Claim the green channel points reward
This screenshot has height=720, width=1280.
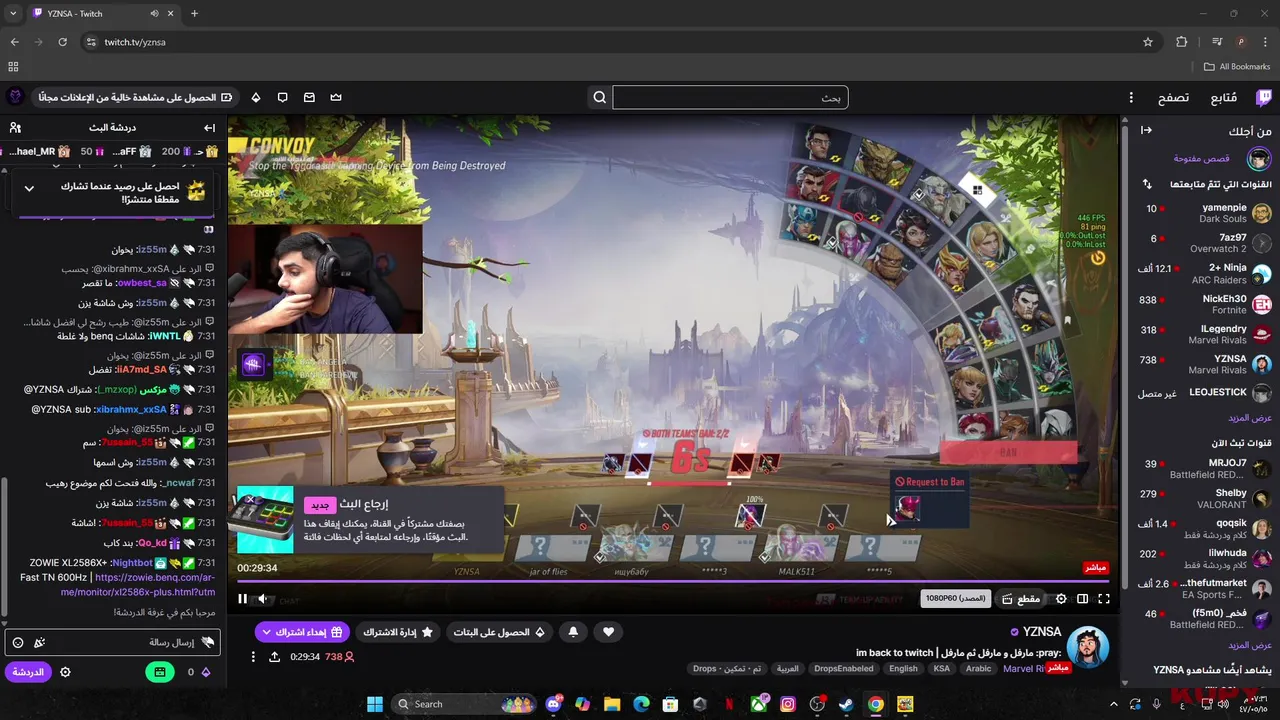159,672
